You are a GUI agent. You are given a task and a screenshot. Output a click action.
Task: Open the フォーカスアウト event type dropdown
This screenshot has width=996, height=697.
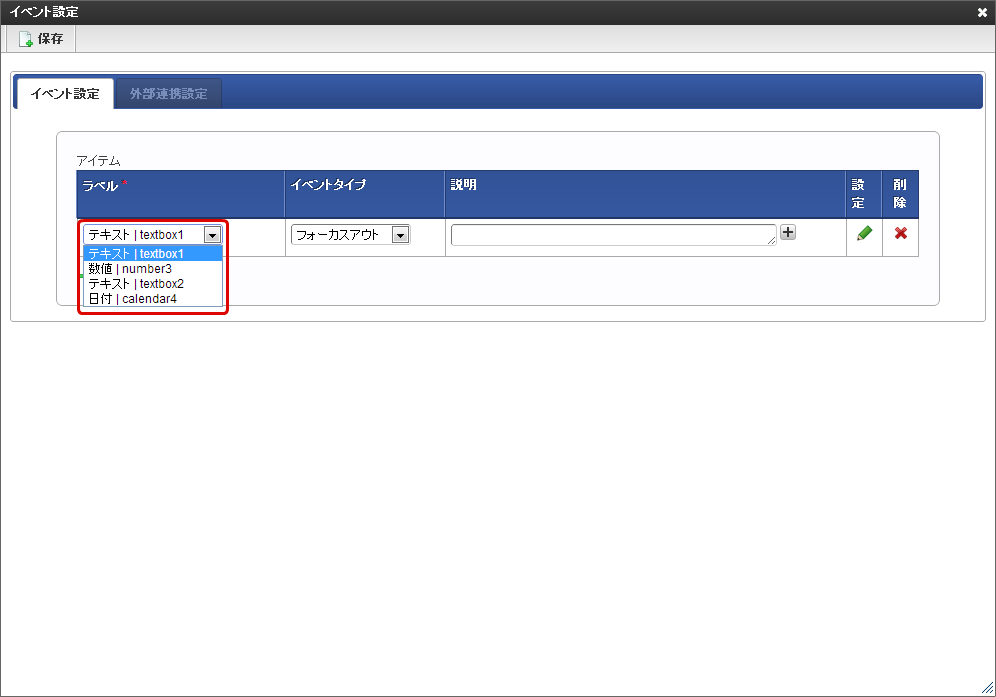[x=351, y=235]
